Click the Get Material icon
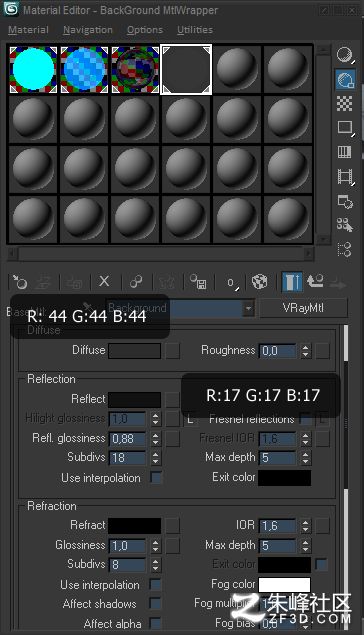364x635 pixels. 19,281
